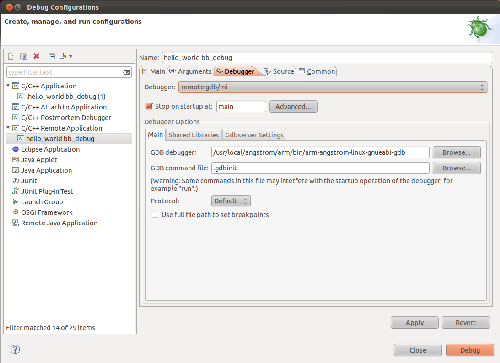The height and width of the screenshot is (363, 500).
Task: Open the Protocol Default dropdown
Action: (x=231, y=201)
